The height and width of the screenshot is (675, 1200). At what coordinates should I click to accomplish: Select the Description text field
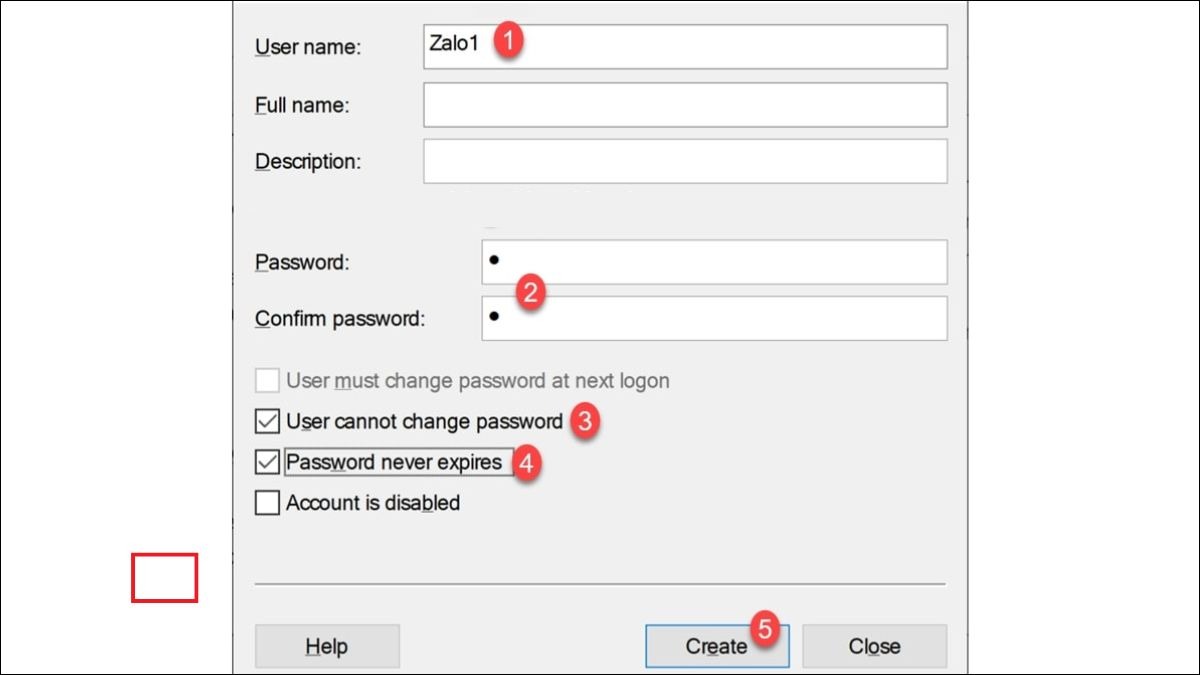click(685, 161)
